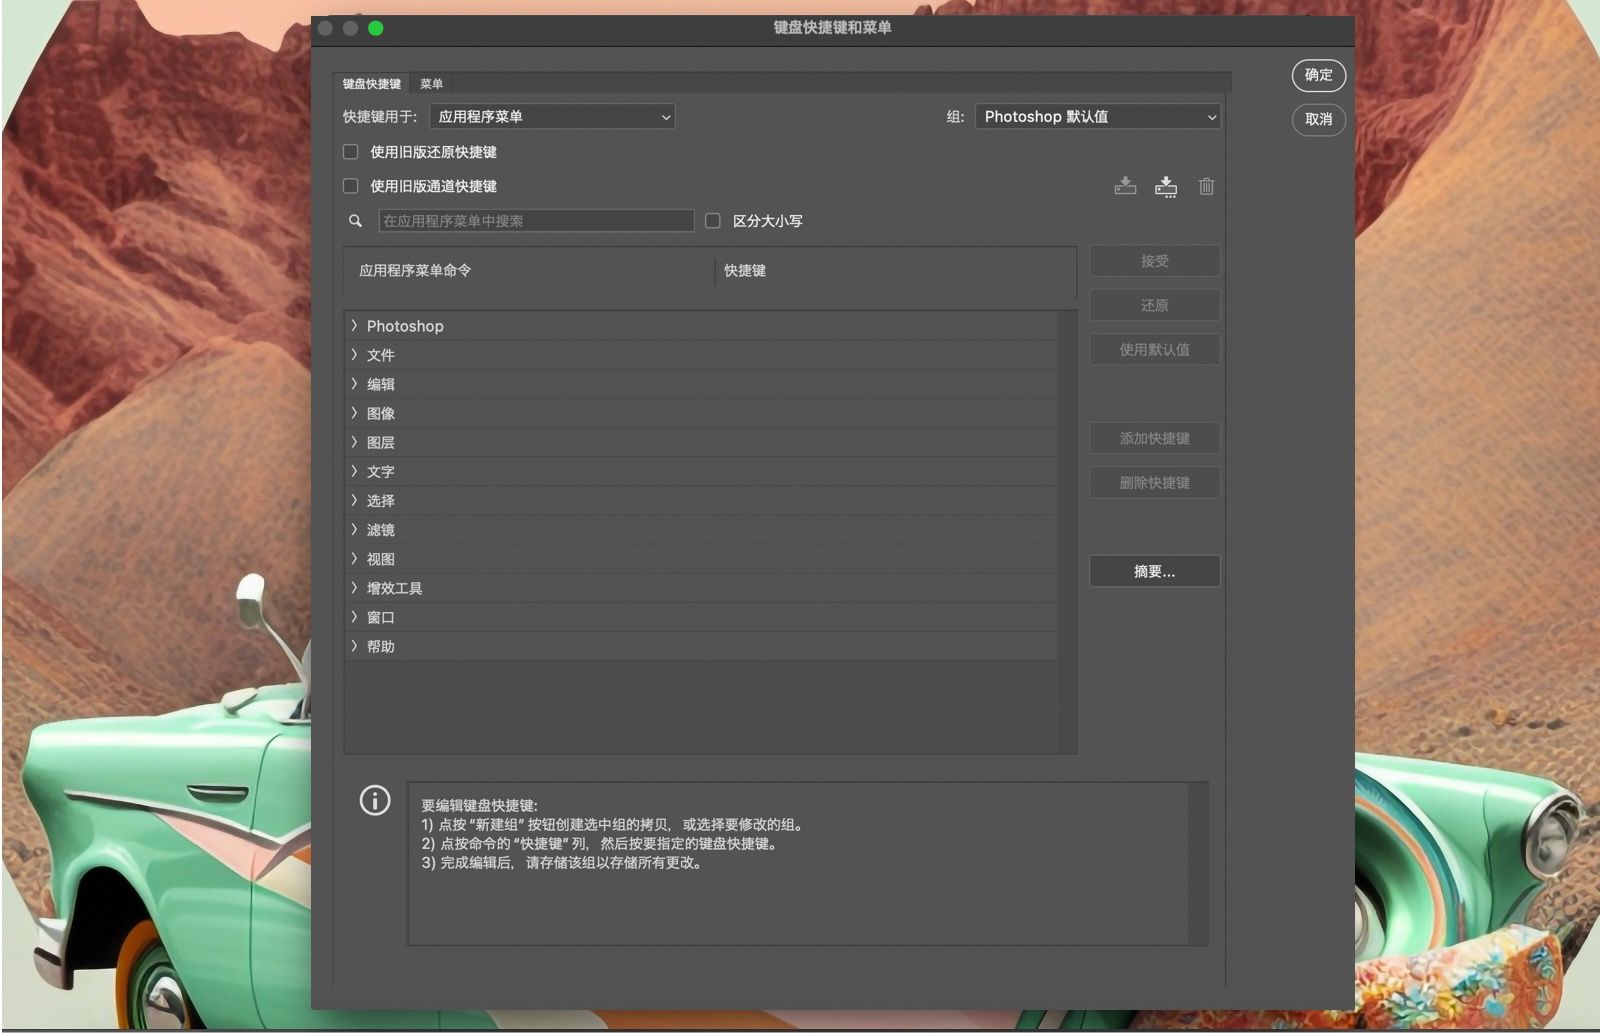The width and height of the screenshot is (1600, 1033).
Task: Click inside the 在应用程序菜单中搜索 search field
Action: 536,221
